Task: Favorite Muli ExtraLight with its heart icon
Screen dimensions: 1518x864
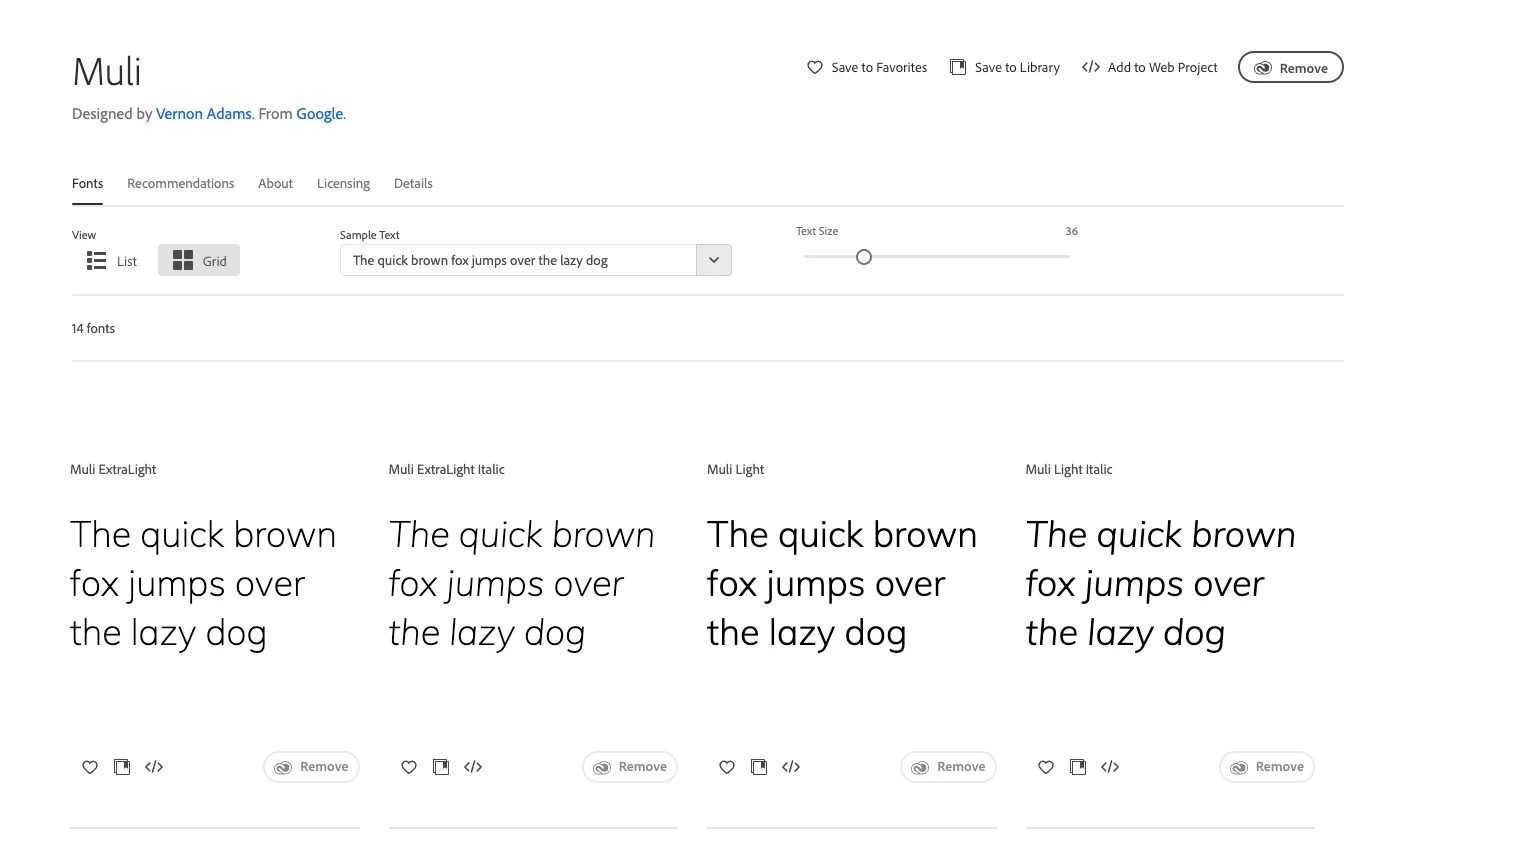Action: click(90, 767)
